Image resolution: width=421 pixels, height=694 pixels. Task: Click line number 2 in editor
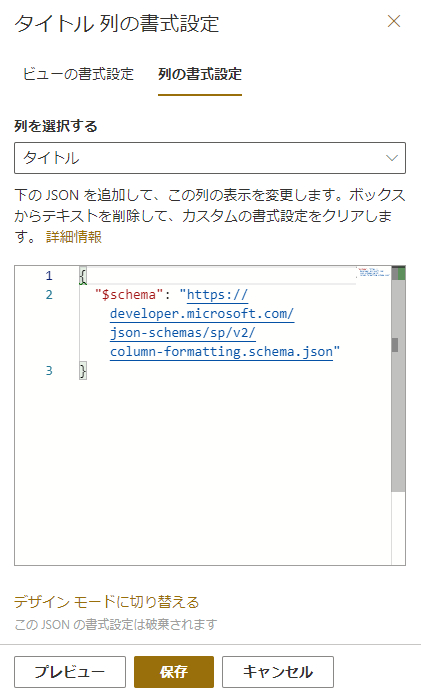pos(49,295)
